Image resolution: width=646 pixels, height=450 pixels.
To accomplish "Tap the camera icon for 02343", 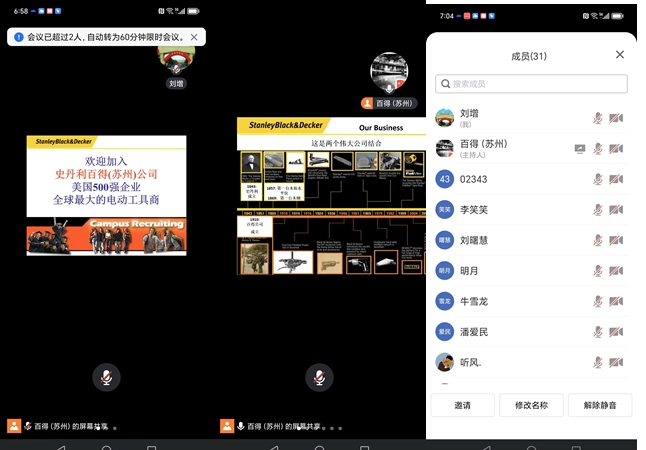I will pos(616,179).
